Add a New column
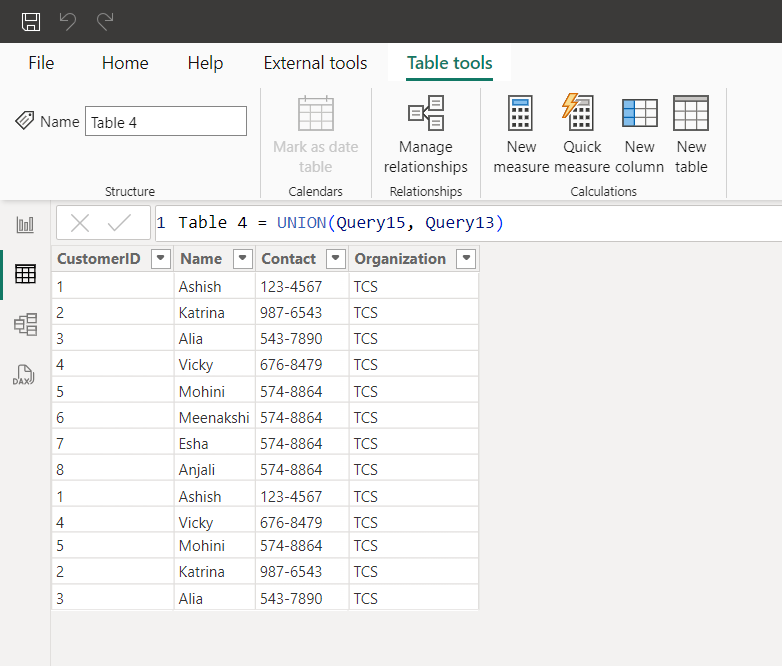The width and height of the screenshot is (782, 666). (x=639, y=136)
